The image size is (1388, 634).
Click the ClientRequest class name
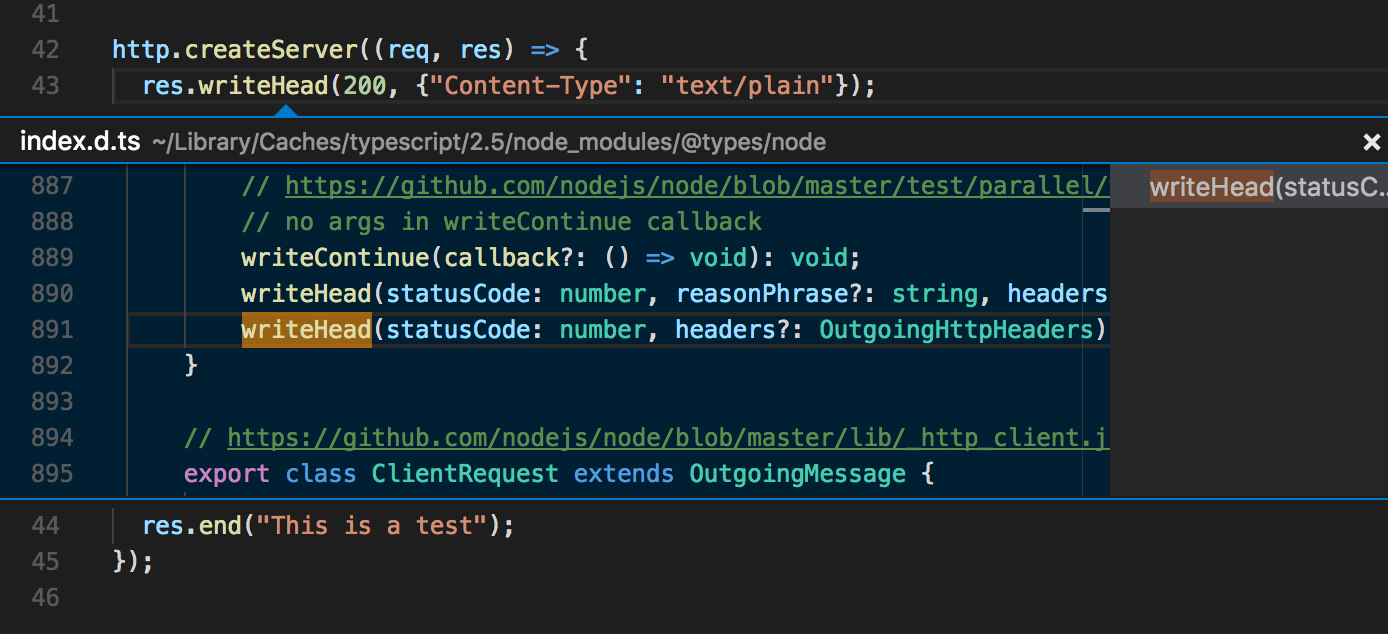pos(464,473)
